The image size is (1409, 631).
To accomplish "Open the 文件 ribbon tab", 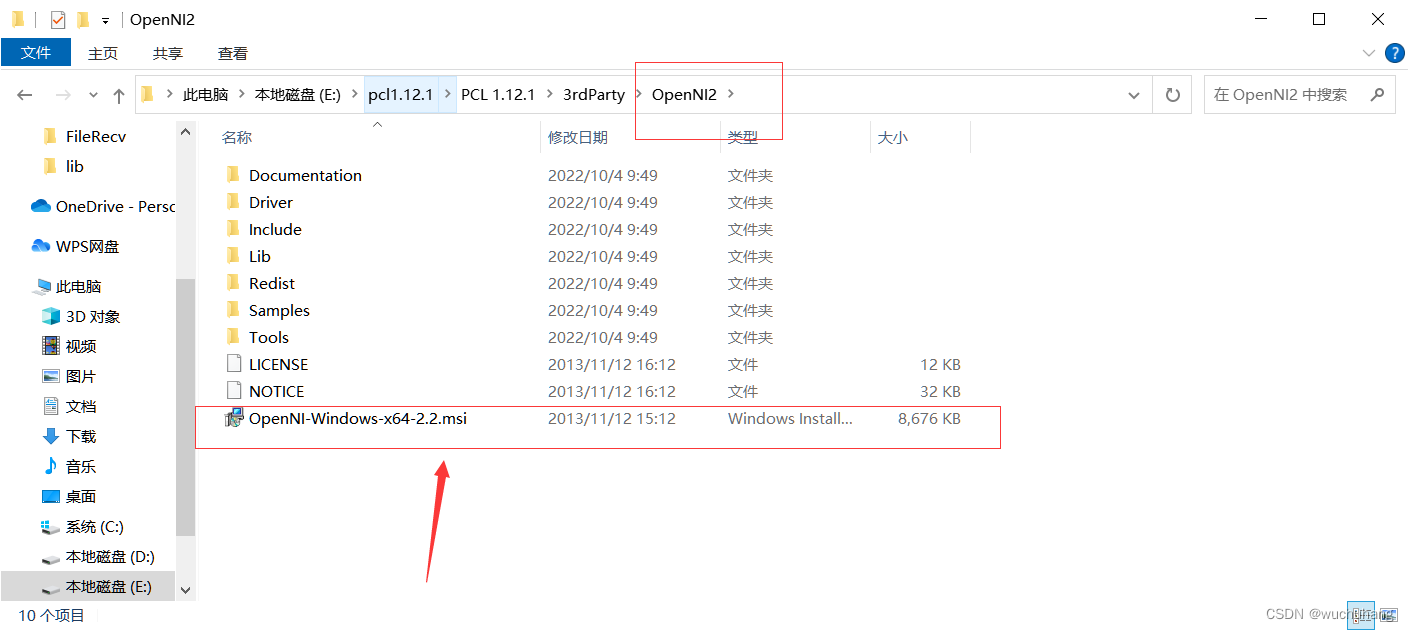I will (x=36, y=53).
